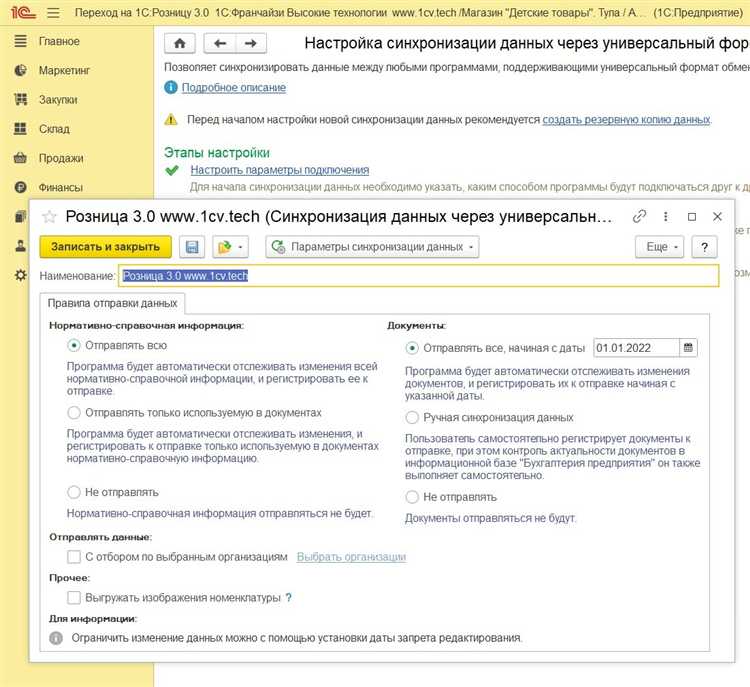Click Записать и закрыть button

click(105, 247)
